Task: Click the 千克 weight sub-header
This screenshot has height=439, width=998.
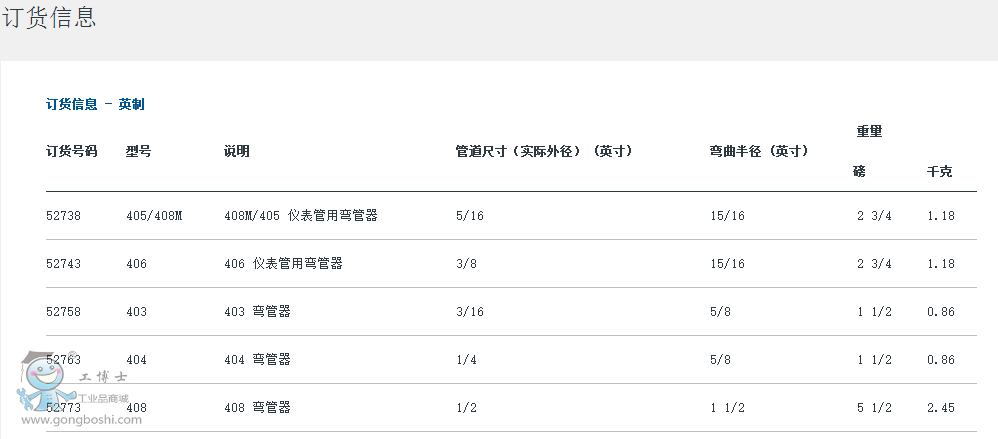Action: tap(940, 171)
